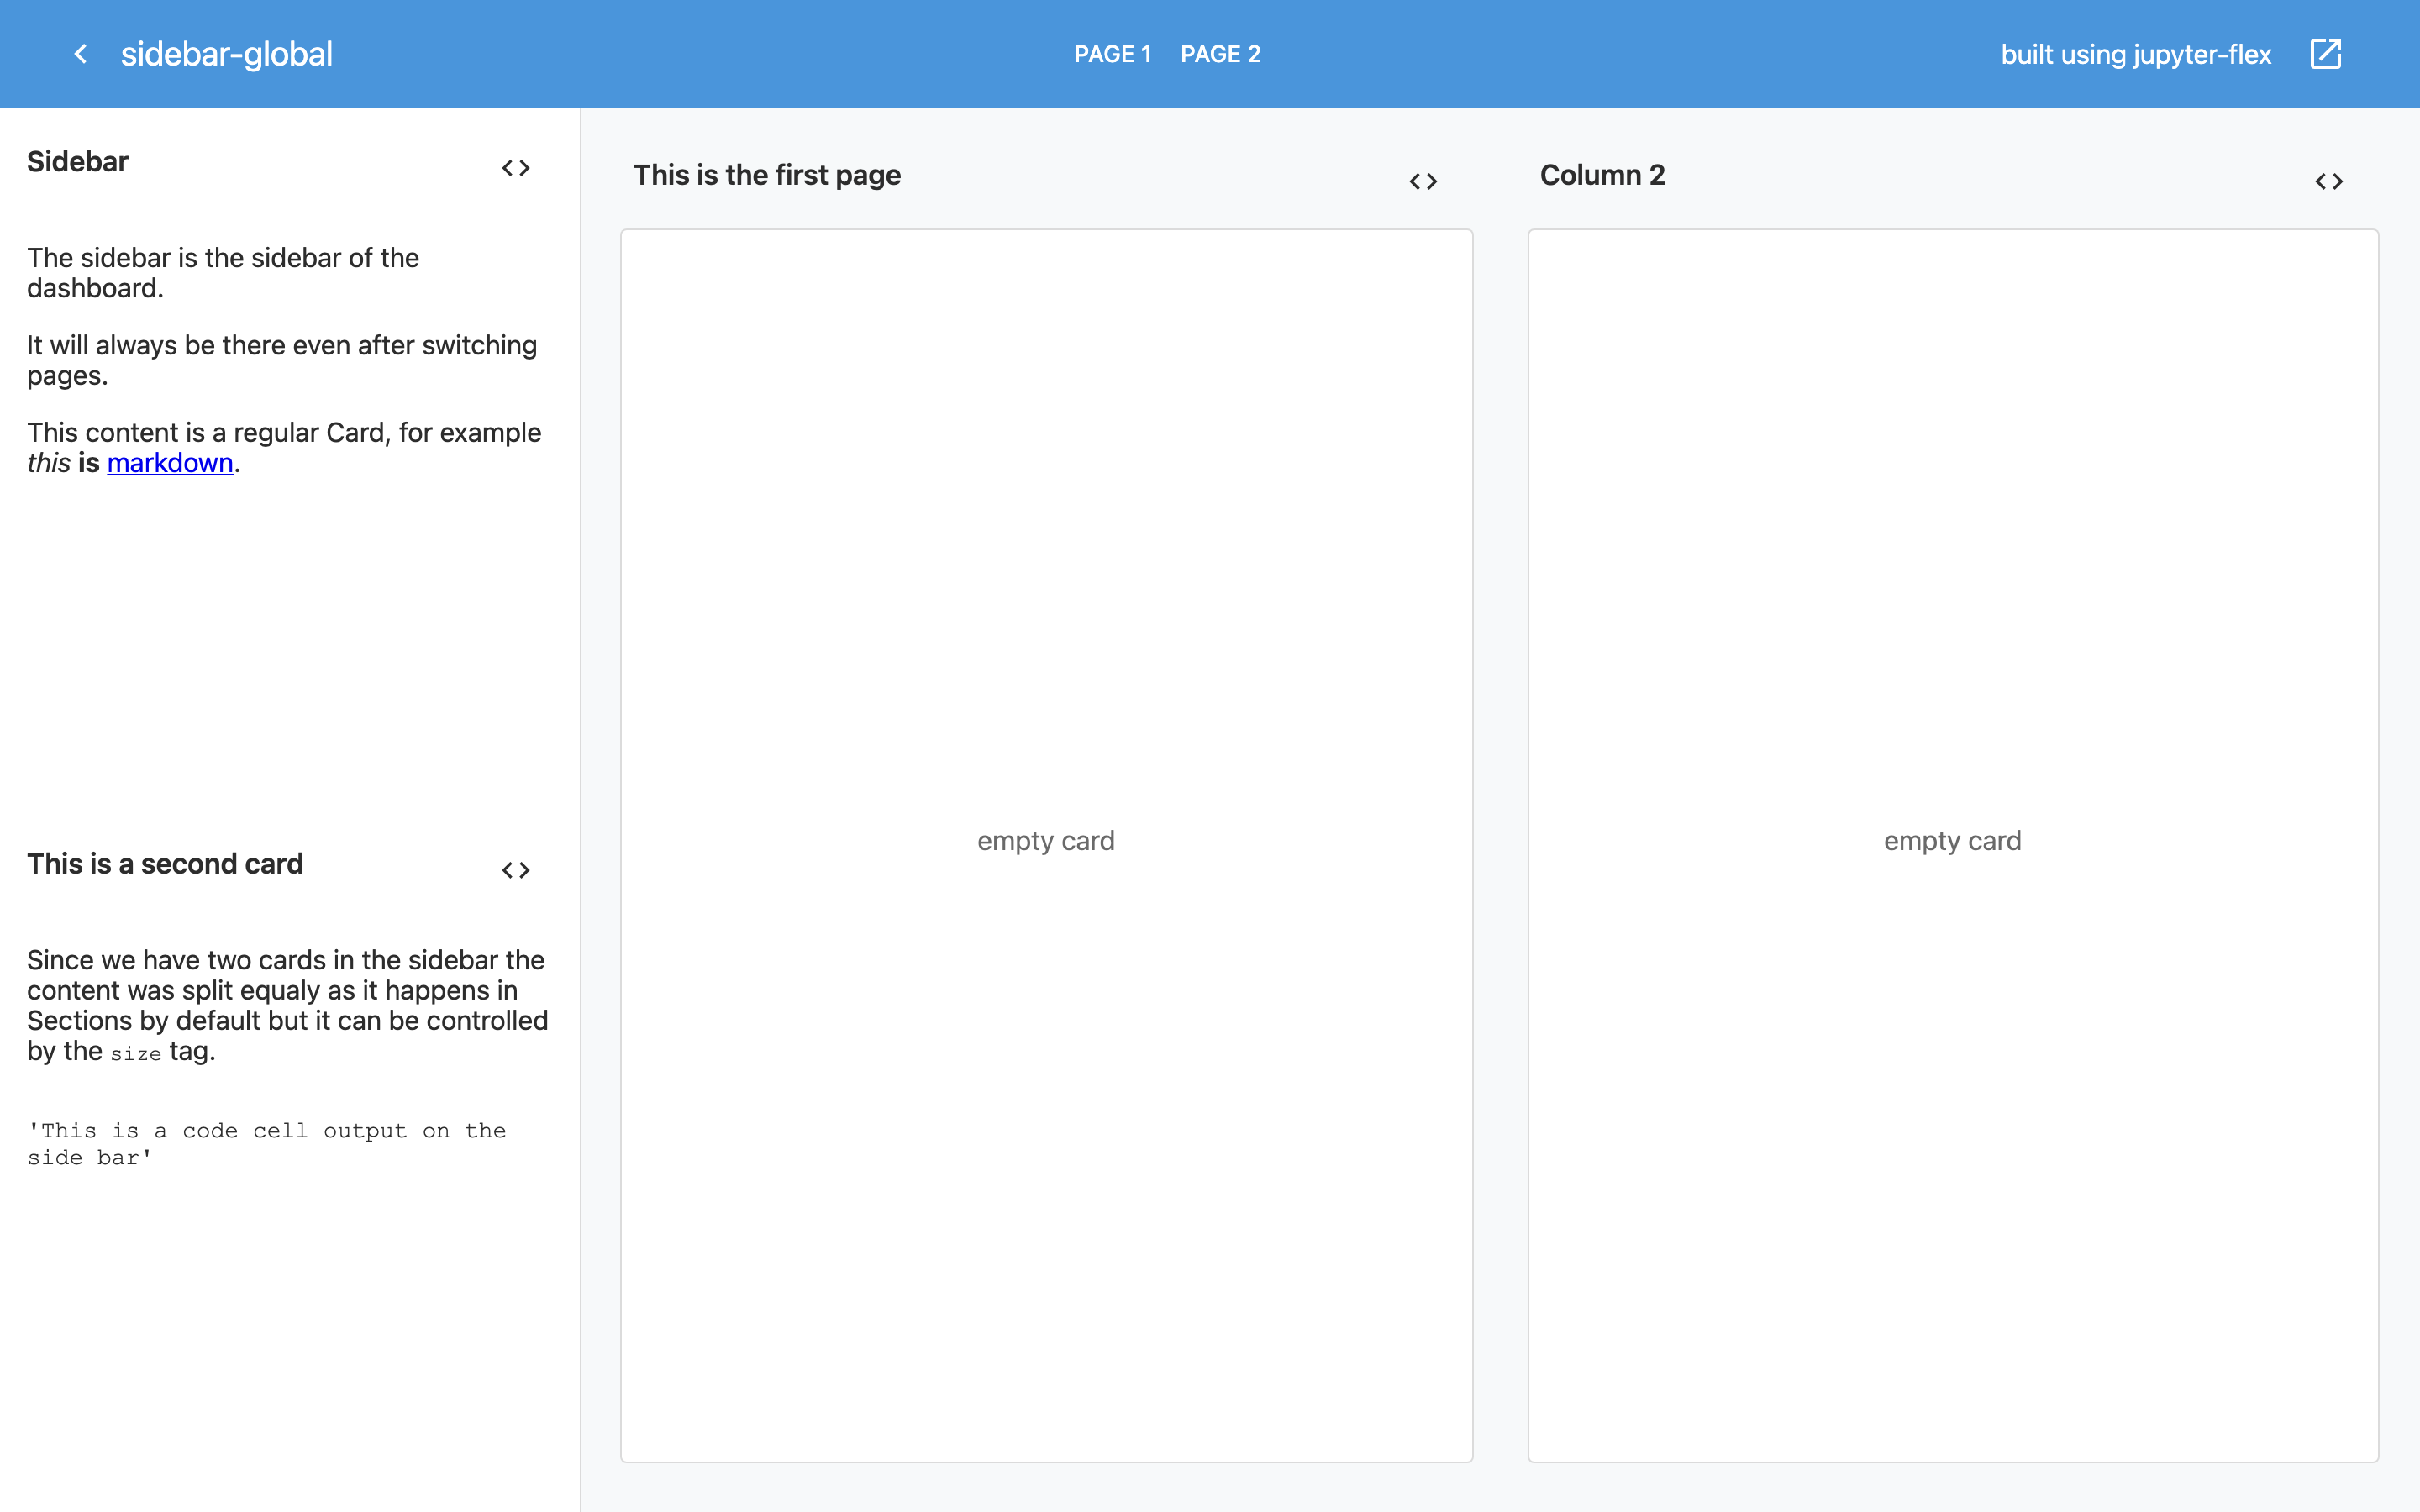The width and height of the screenshot is (2420, 1512).
Task: Open the external link icon in header
Action: 2326,54
